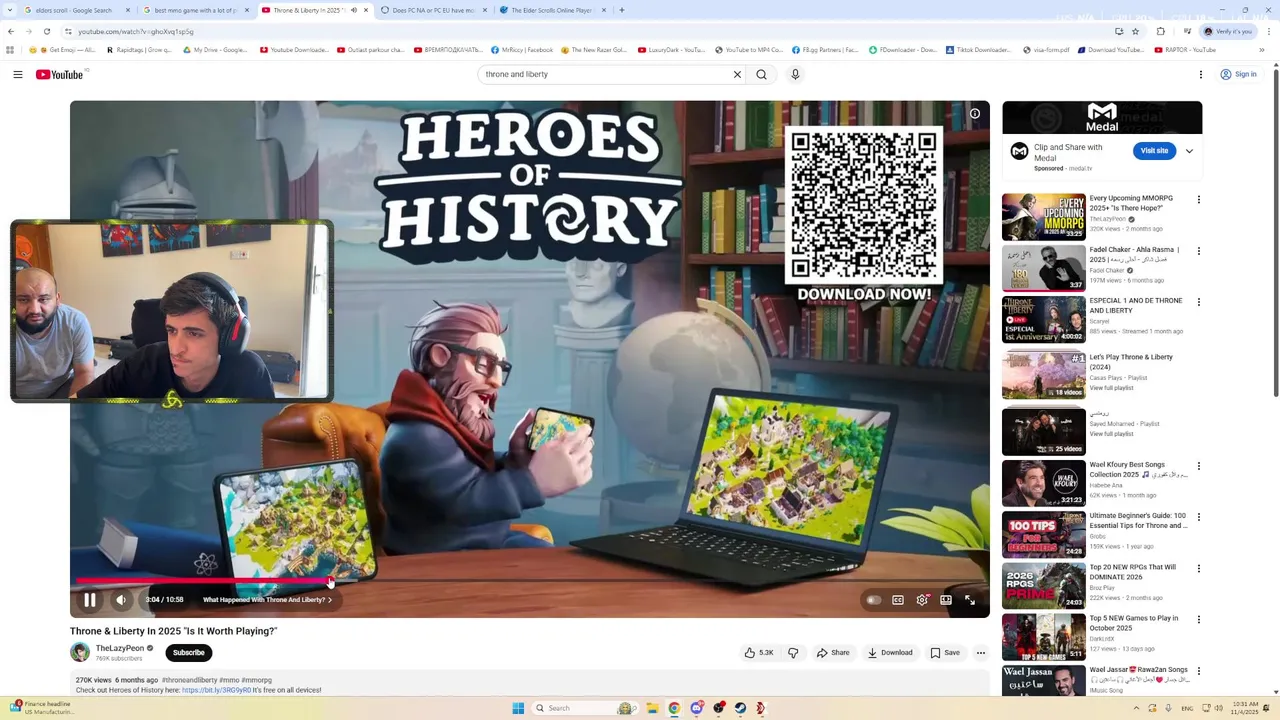
Task: Click the Windows taskbar Search box
Action: tap(584, 708)
